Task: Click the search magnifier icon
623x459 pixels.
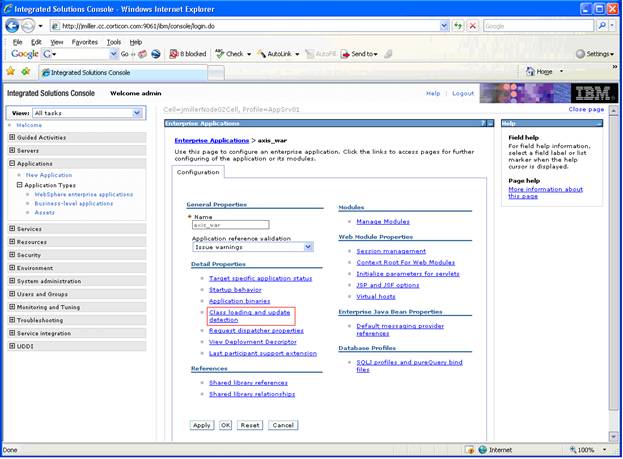Action: point(602,26)
